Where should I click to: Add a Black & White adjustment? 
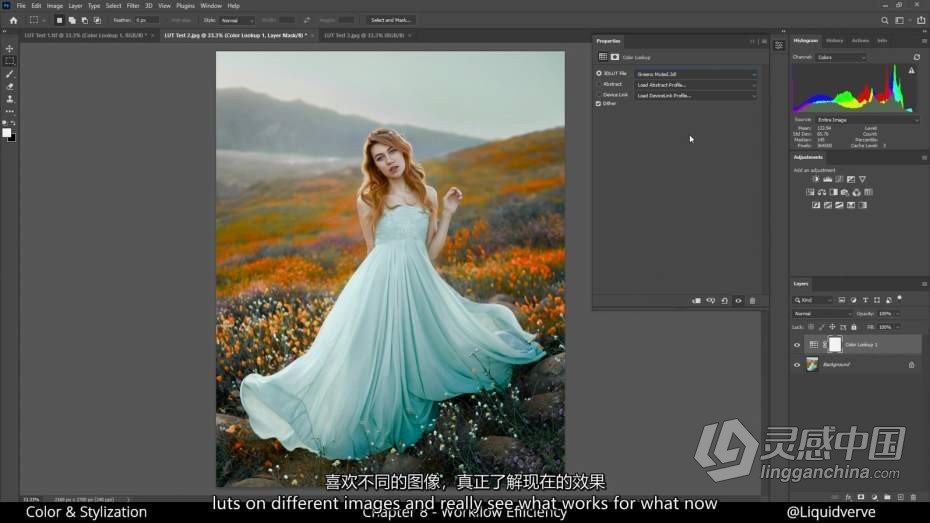833,192
